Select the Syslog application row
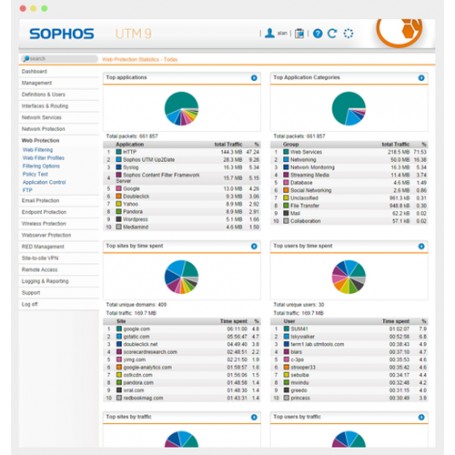 coord(182,167)
